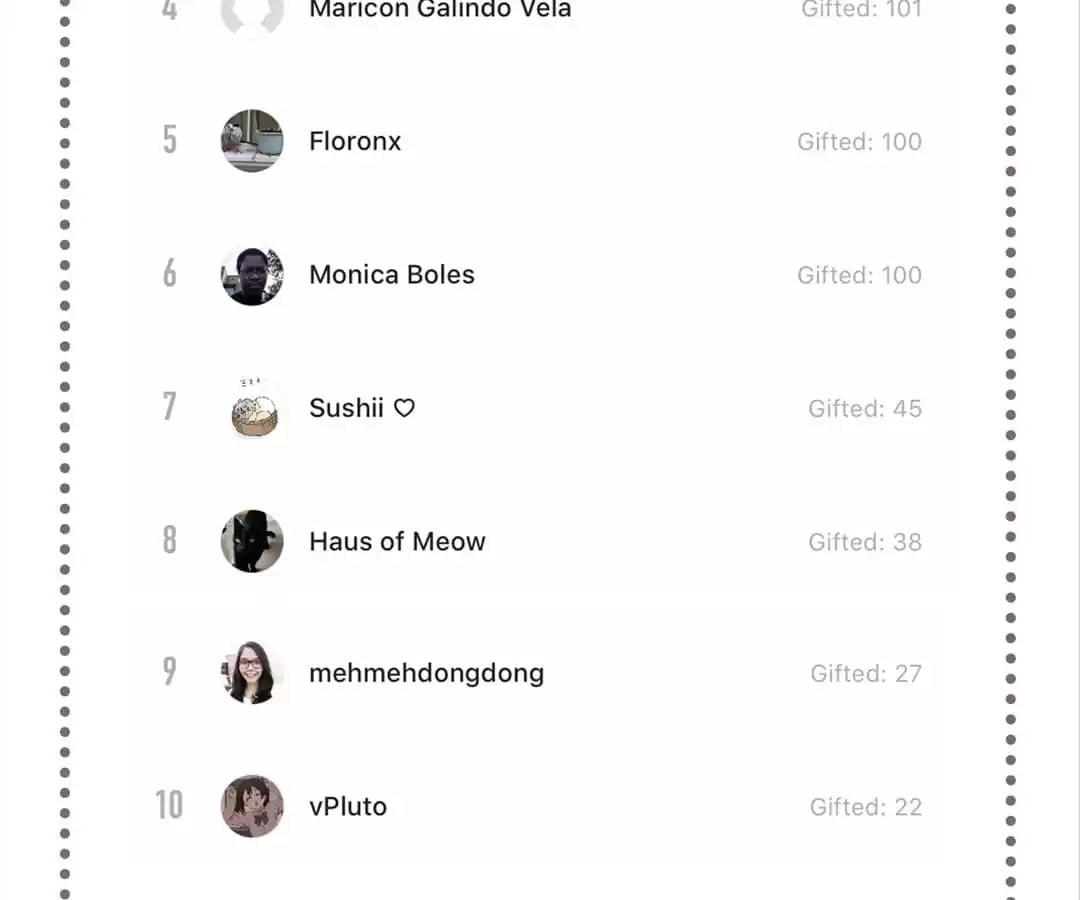Select the name Monica Boles
The image size is (1080, 900).
pyautogui.click(x=392, y=275)
